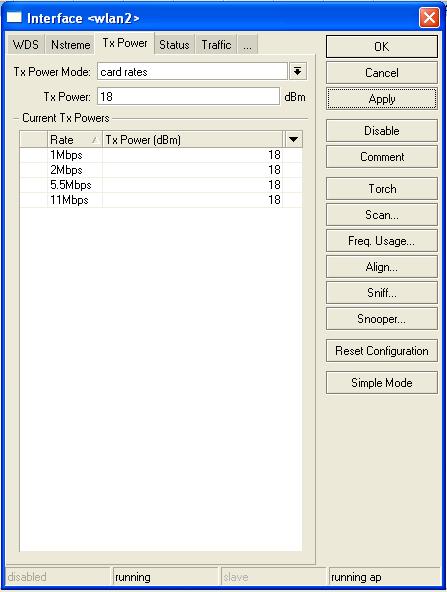Open the Scan... dialog
This screenshot has height=592, width=447.
point(382,214)
